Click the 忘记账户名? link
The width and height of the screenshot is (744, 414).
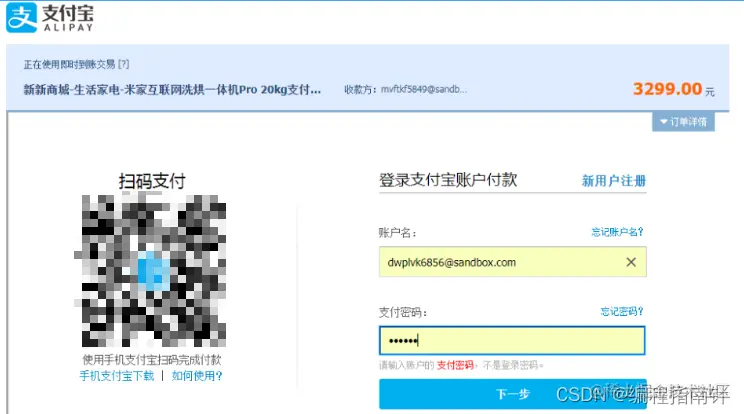(617, 232)
